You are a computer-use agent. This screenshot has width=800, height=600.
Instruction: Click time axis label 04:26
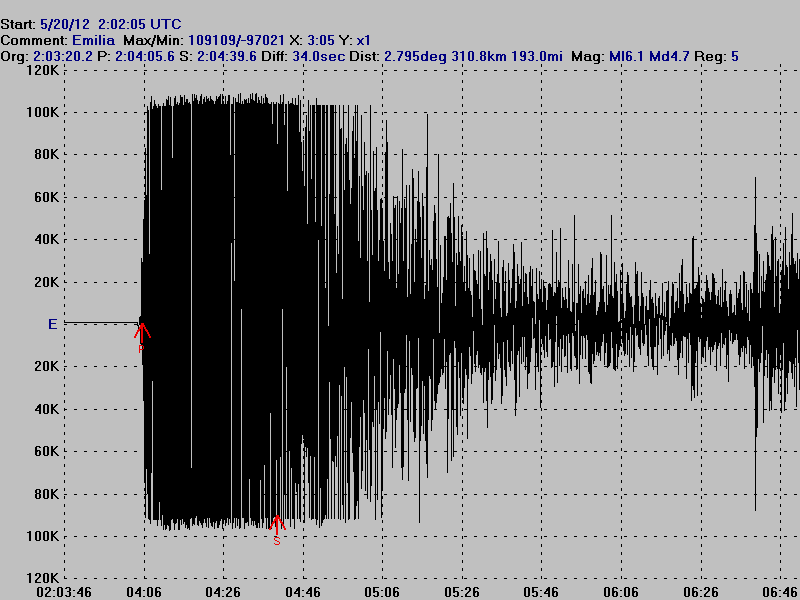223,592
